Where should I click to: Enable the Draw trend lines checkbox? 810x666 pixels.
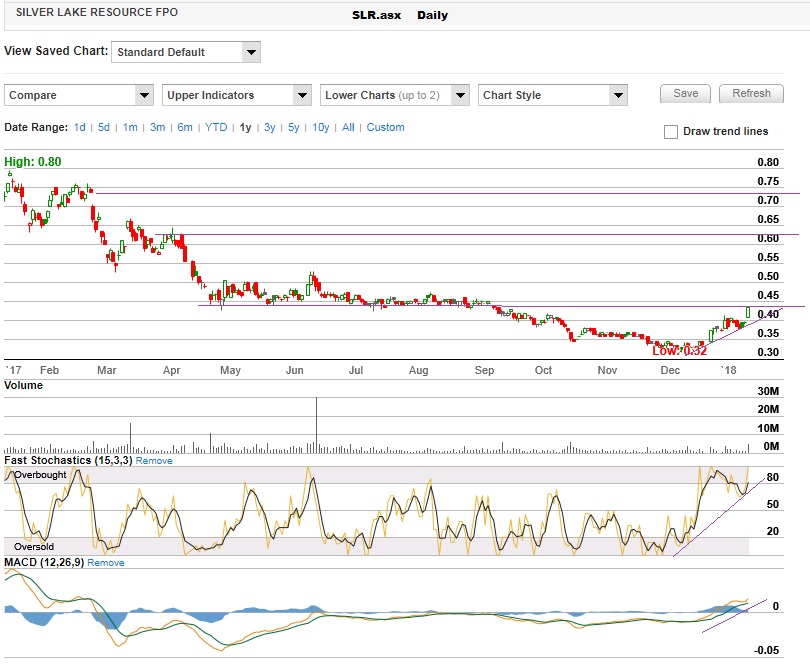coord(671,132)
